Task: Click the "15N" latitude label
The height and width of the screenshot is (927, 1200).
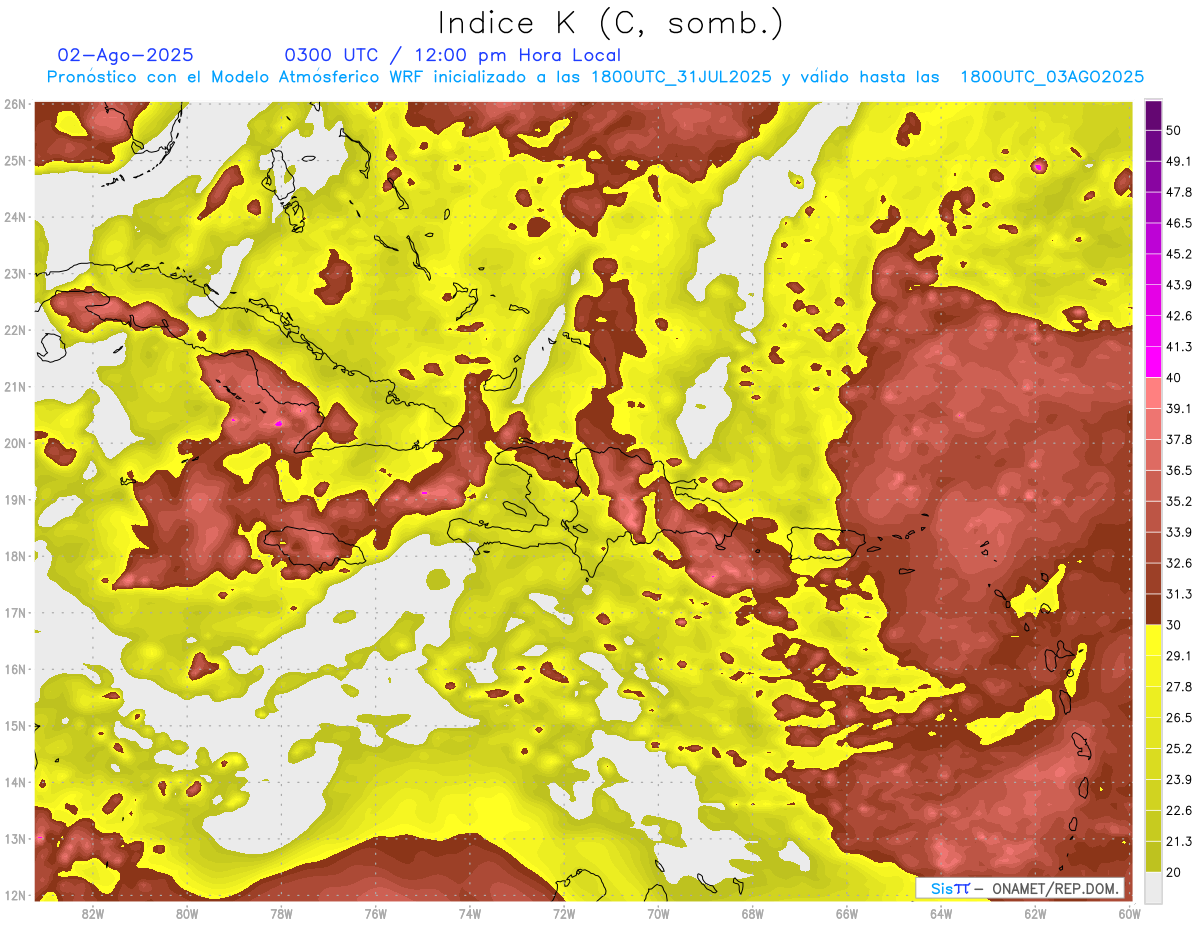Action: point(15,725)
